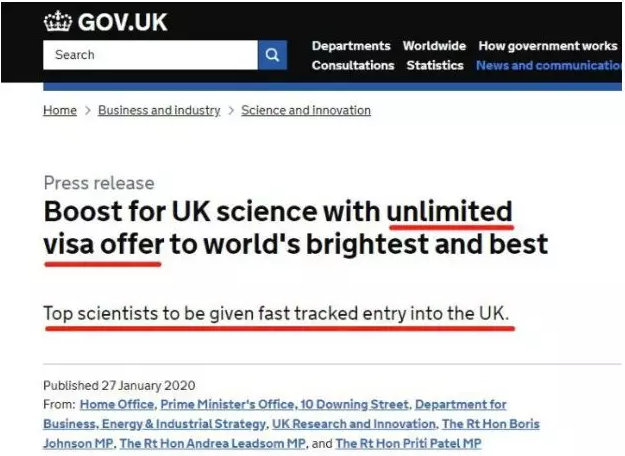Open Business and industry breadcrumb link
Screen dimensions: 625x456
click(x=159, y=110)
